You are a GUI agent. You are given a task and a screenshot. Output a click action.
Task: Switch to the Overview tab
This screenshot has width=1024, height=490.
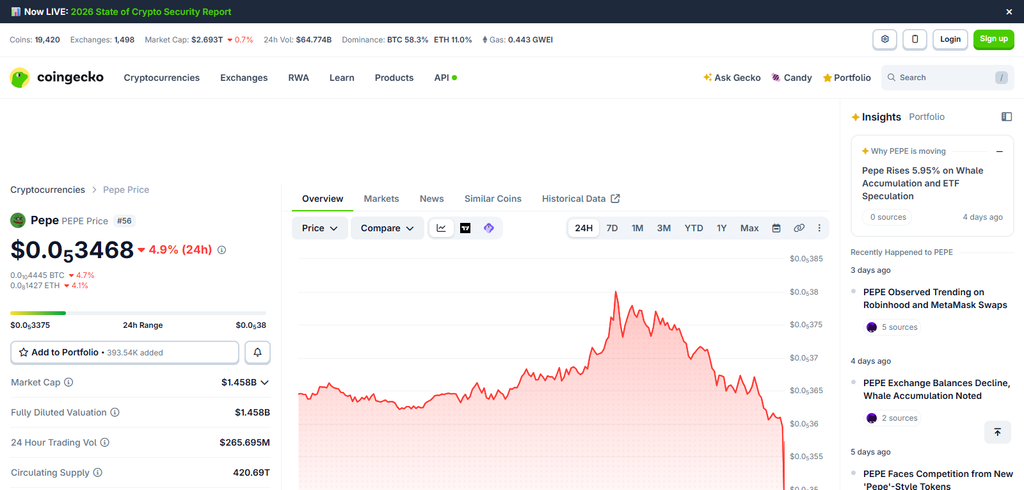tap(323, 199)
